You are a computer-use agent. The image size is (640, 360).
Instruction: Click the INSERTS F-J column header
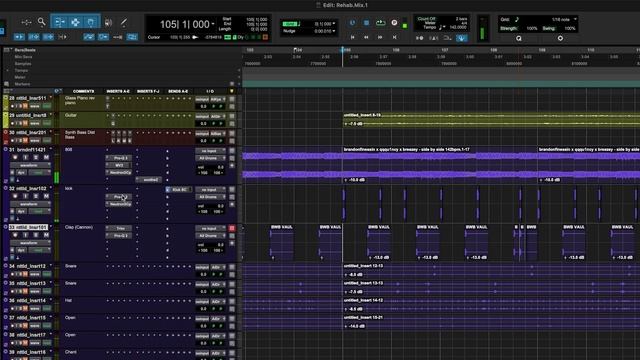148,91
